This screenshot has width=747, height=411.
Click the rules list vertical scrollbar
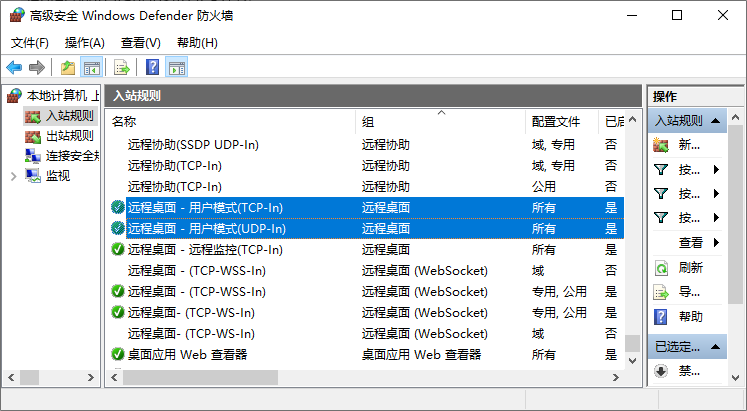coord(632,250)
